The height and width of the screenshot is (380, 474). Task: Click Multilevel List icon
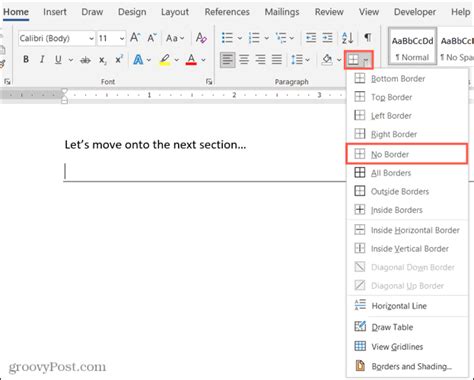pos(281,38)
